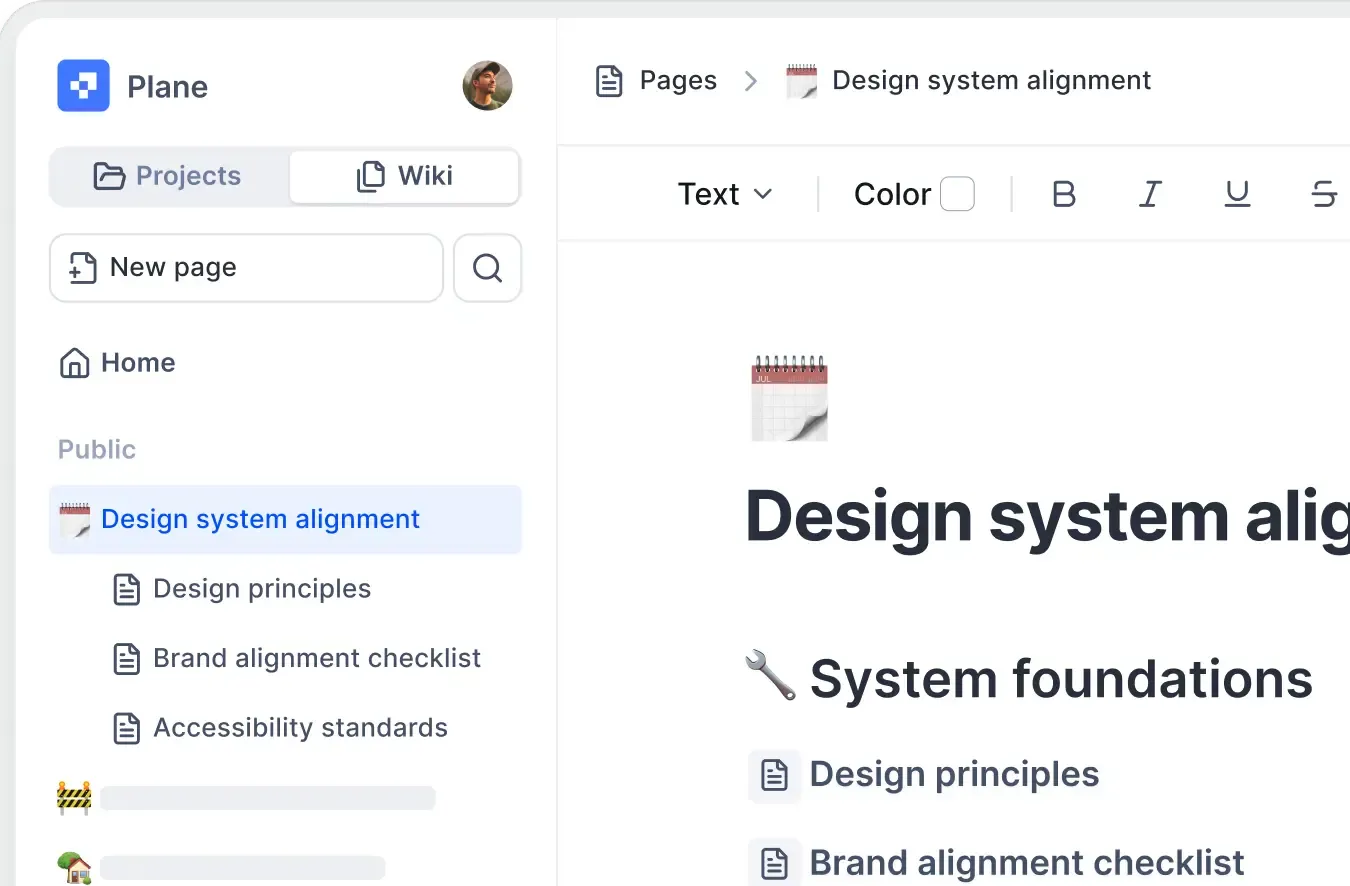Open Brand alignment checklist sidebar page
Screen dimensions: 1350x886
(316, 658)
